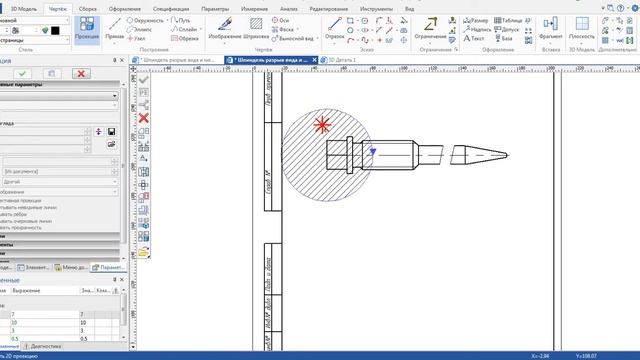Click the Оси axes tool
Viewport: 640px width, 360px height.
280,20
